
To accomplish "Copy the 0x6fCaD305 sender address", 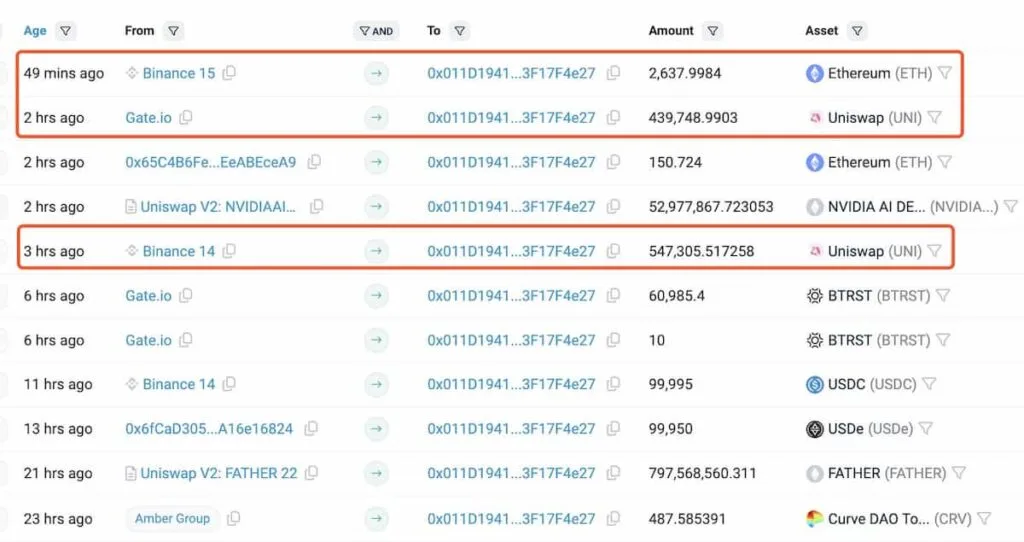I will pyautogui.click(x=312, y=429).
